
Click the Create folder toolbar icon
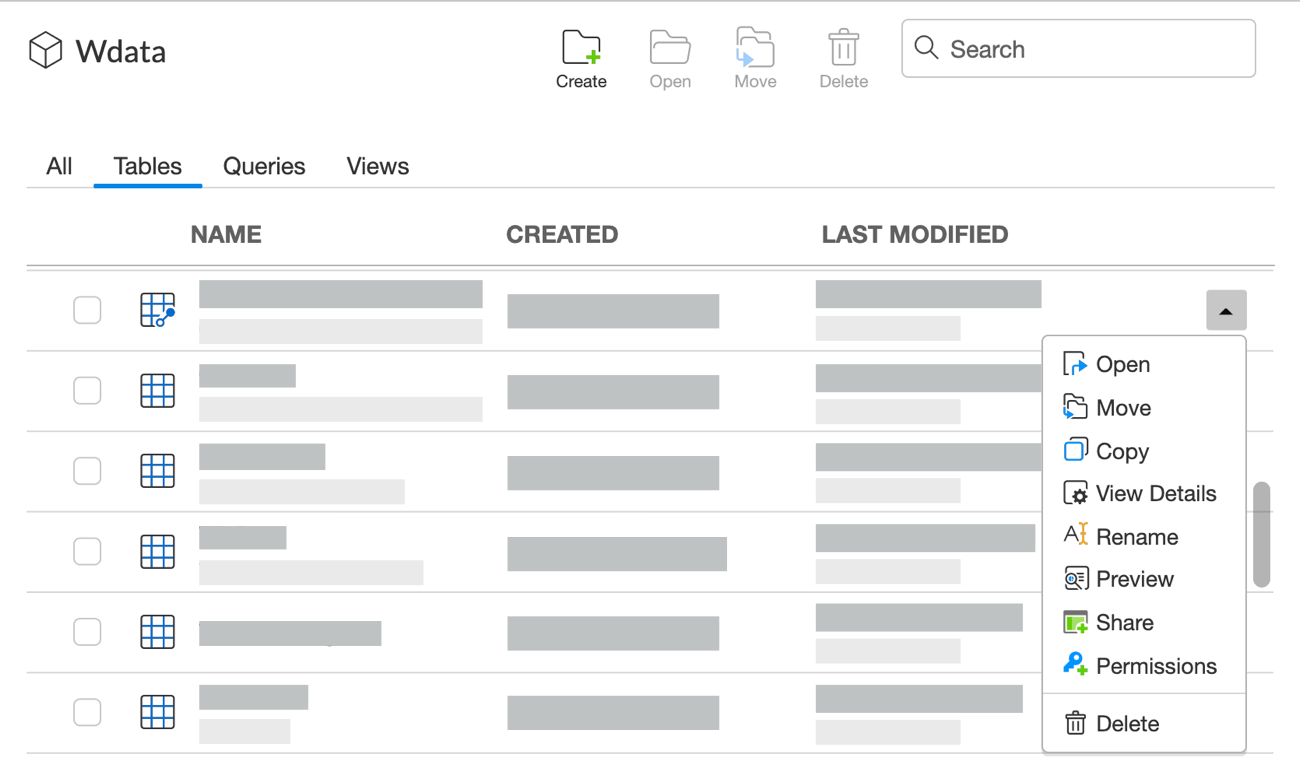581,48
